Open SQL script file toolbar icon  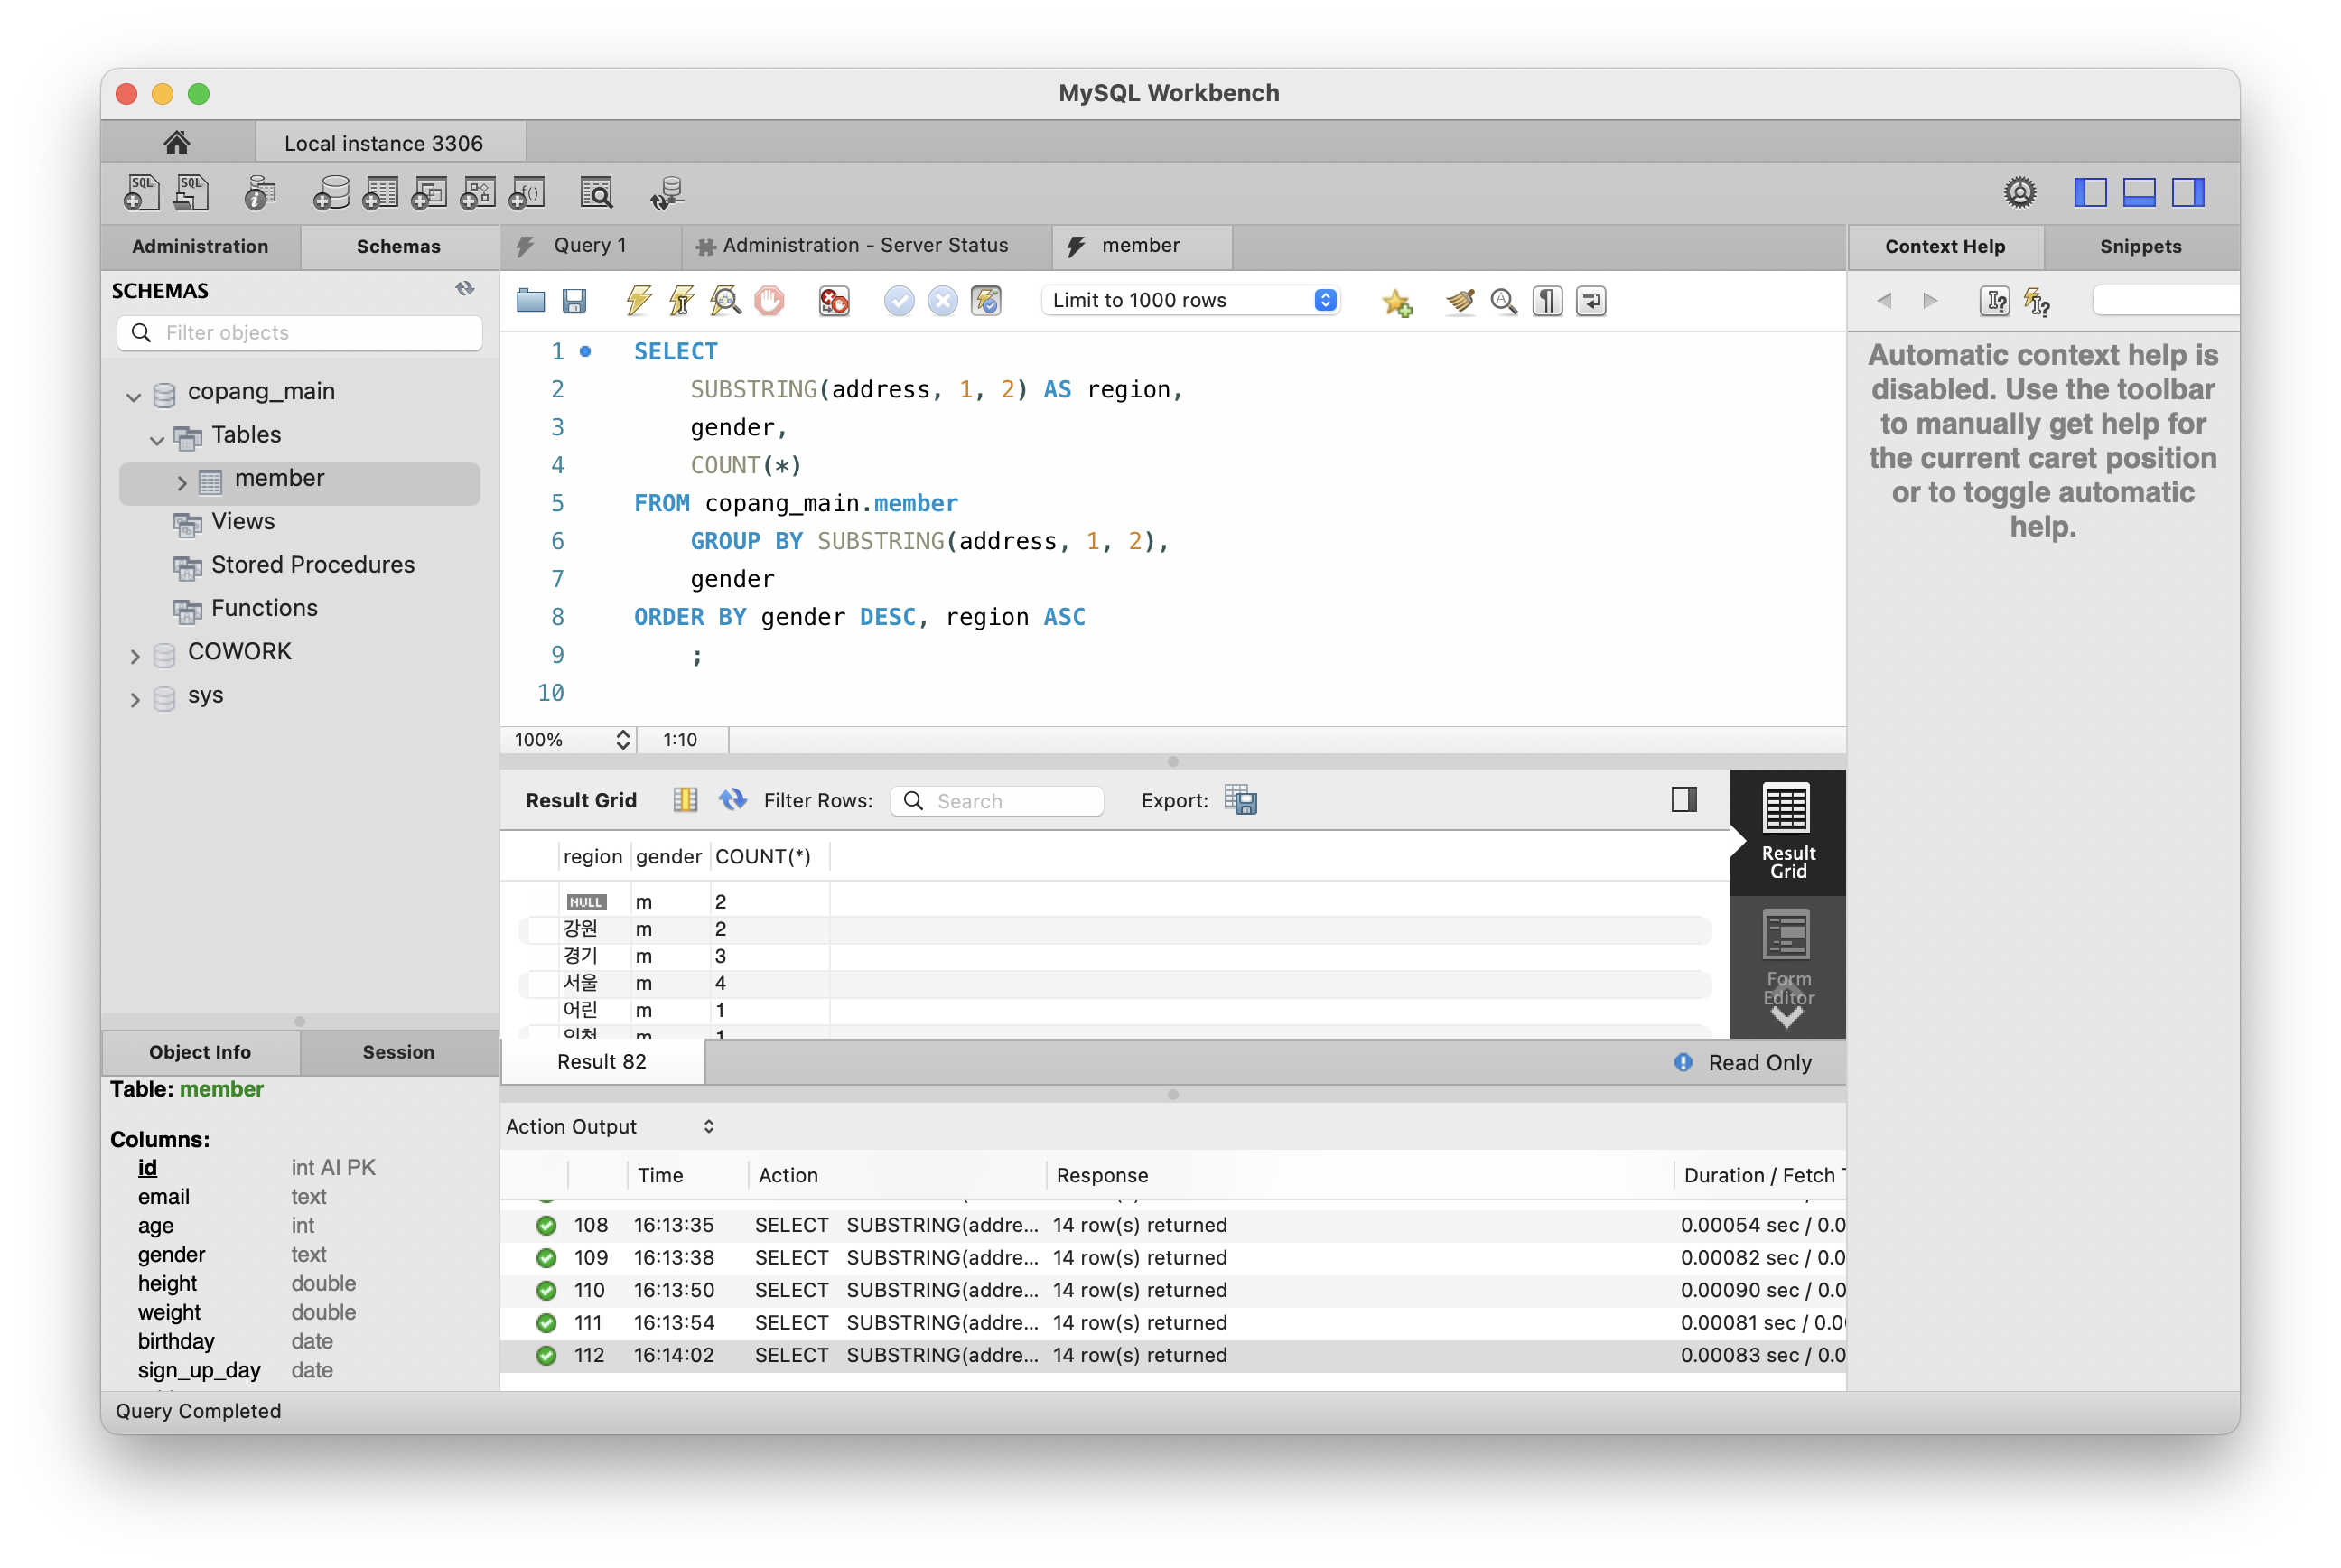point(191,192)
